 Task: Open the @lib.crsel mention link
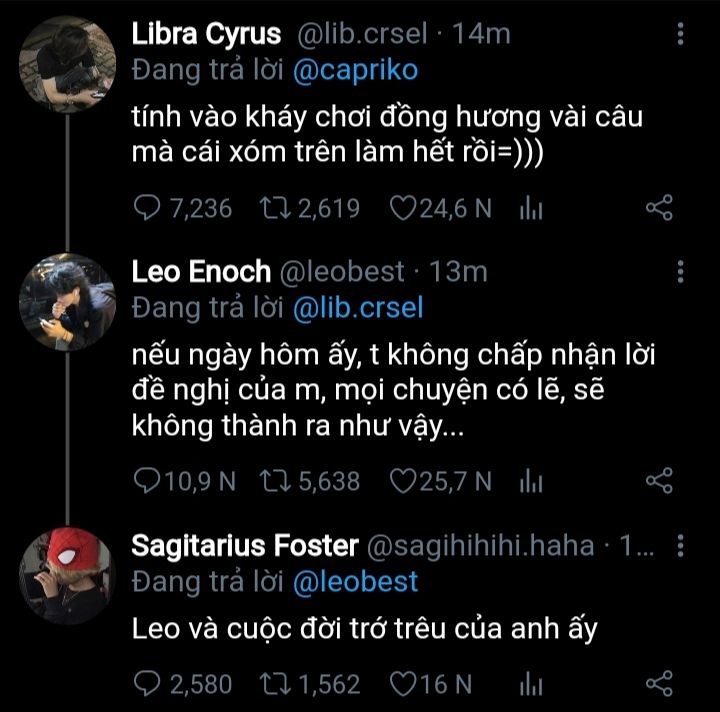(x=360, y=308)
